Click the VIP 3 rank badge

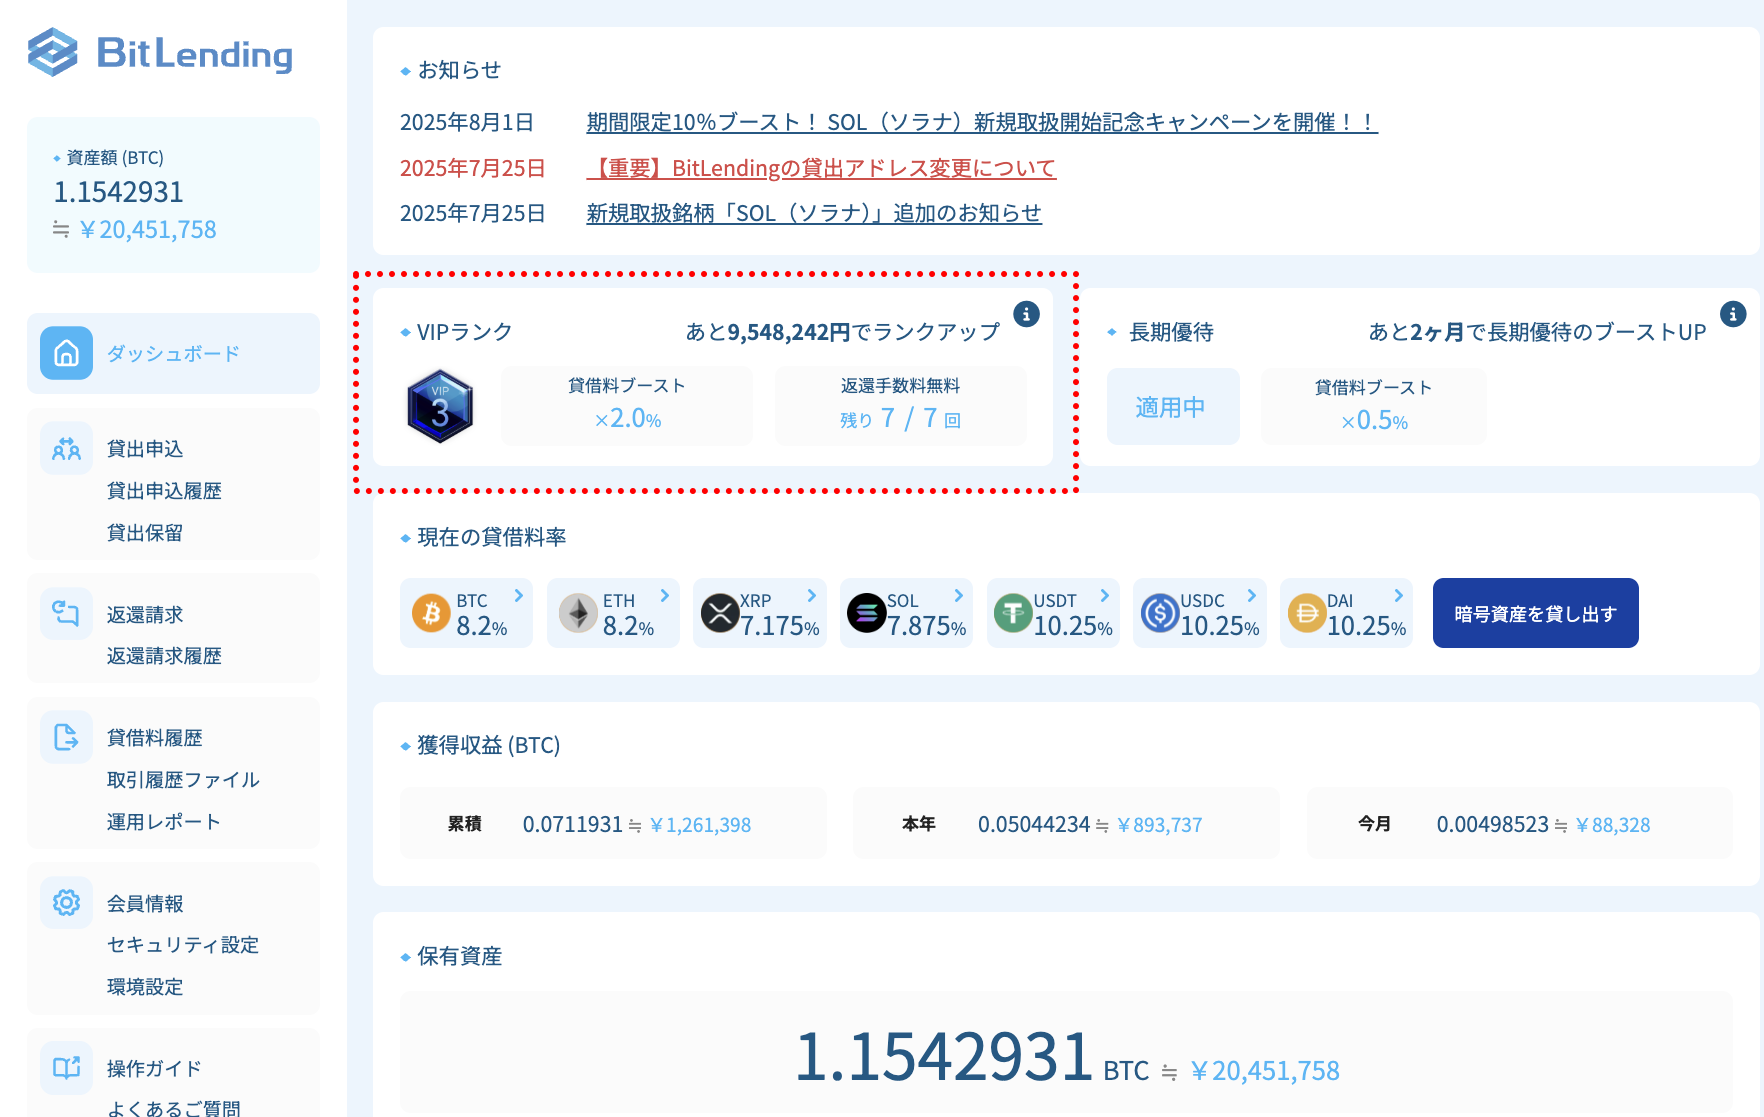point(440,407)
